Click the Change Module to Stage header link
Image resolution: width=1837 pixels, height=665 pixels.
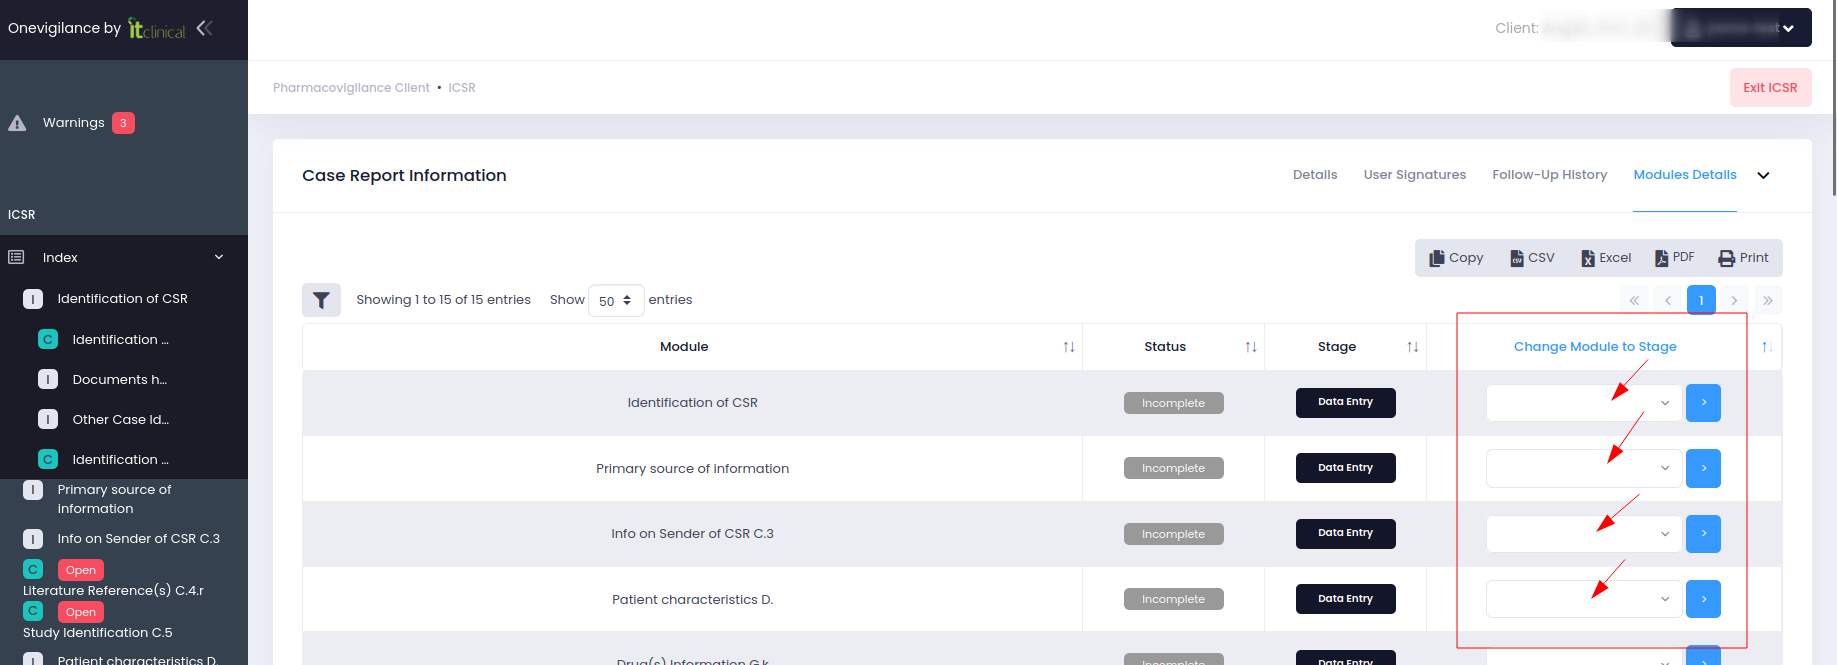coord(1595,347)
